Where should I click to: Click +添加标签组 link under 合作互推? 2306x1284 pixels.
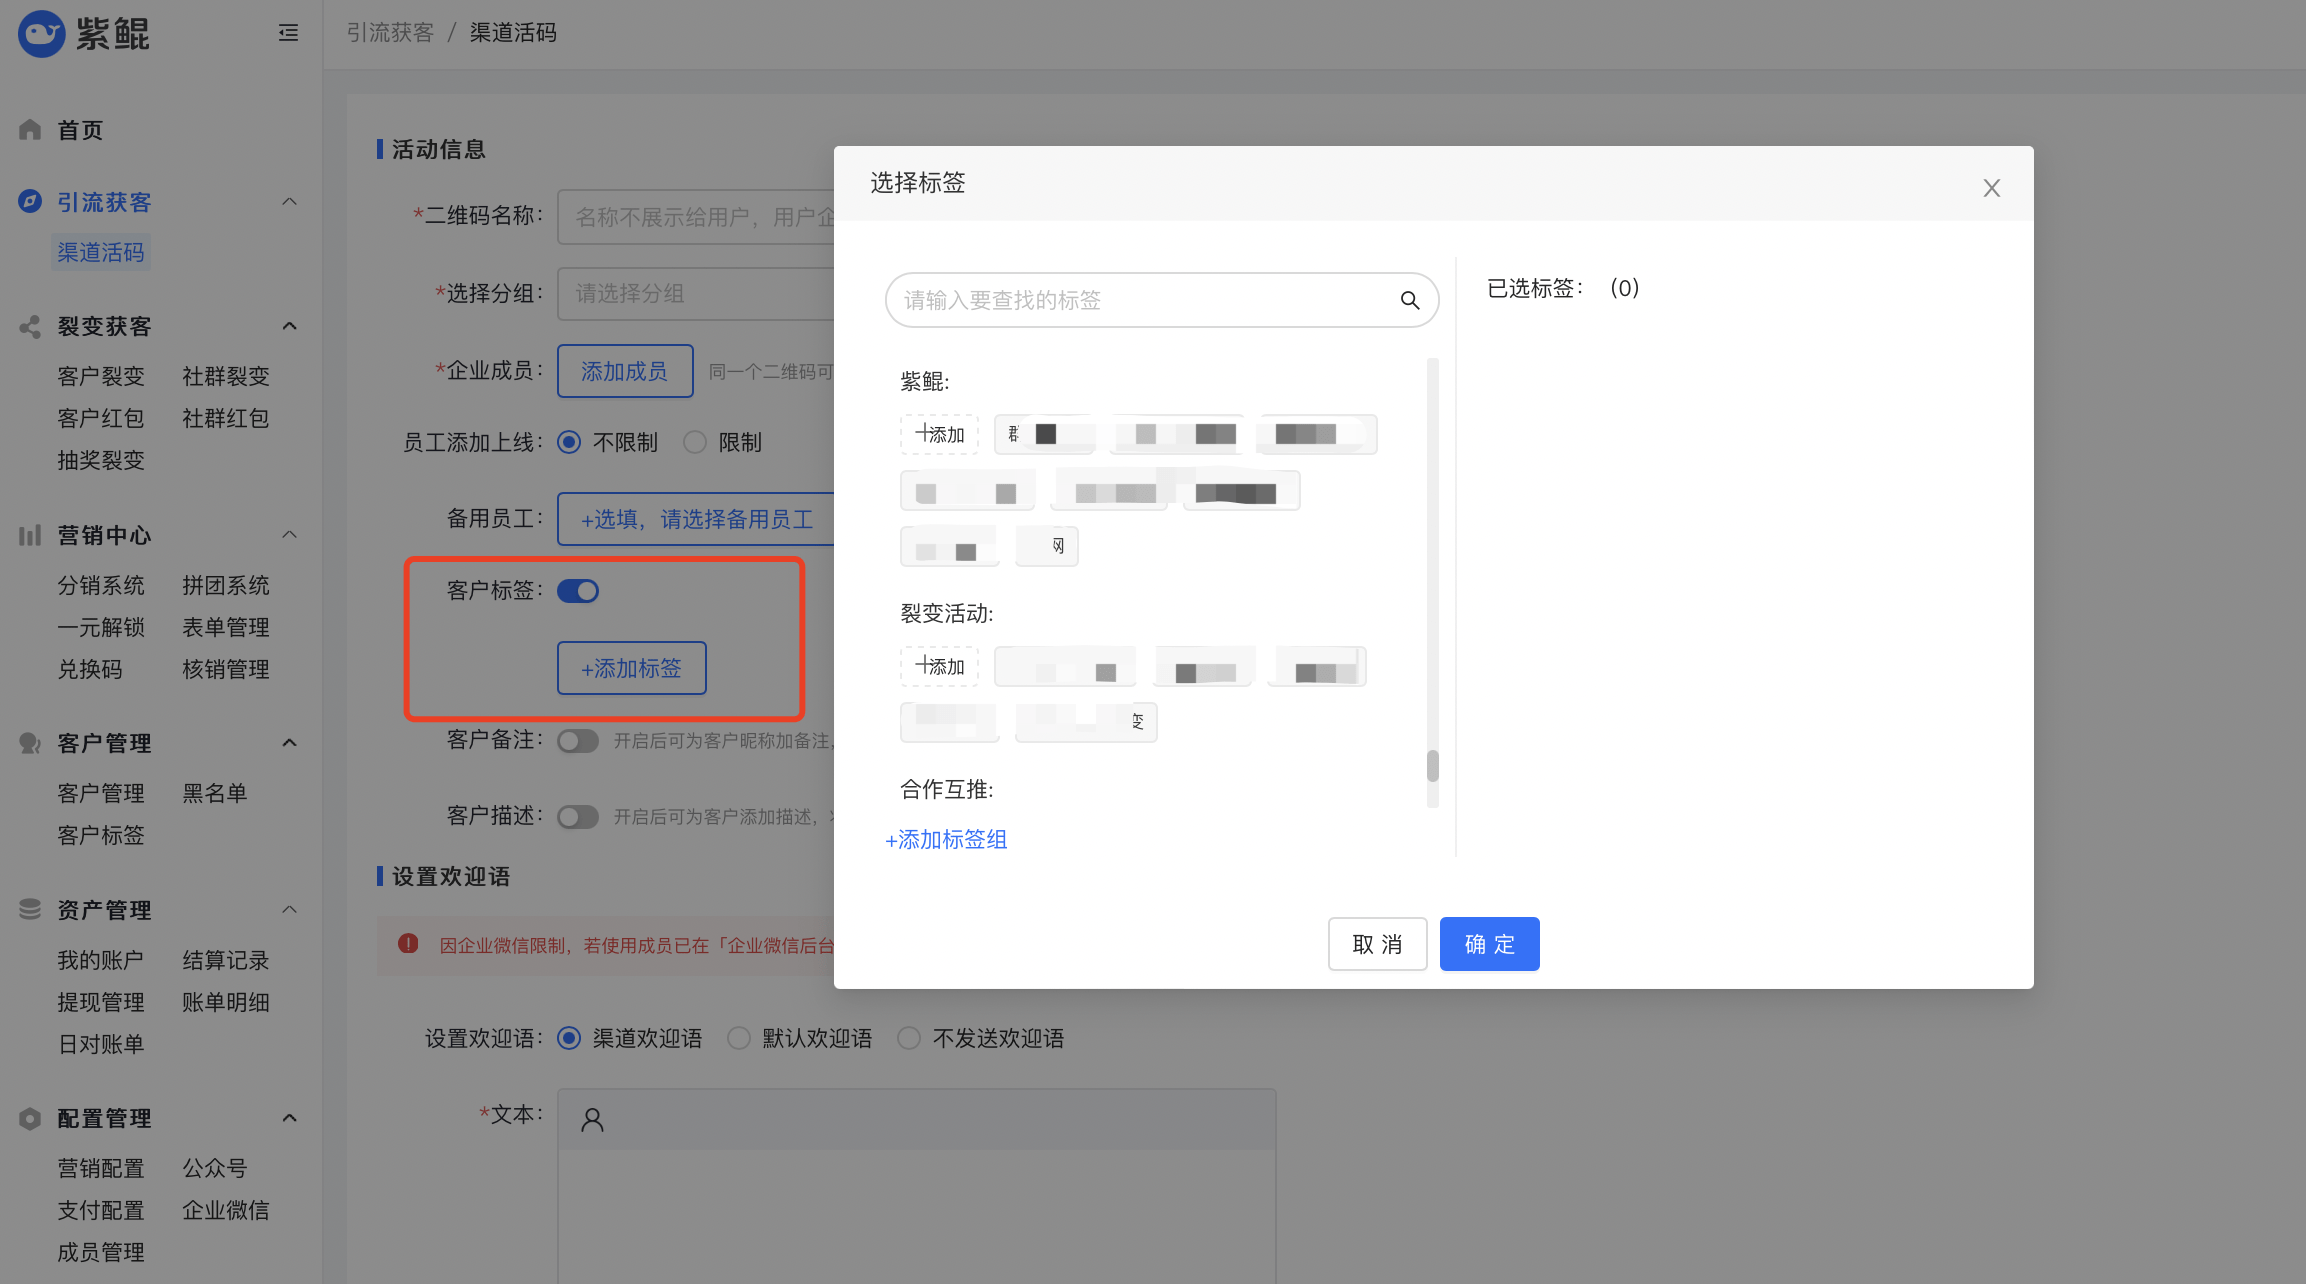[945, 840]
